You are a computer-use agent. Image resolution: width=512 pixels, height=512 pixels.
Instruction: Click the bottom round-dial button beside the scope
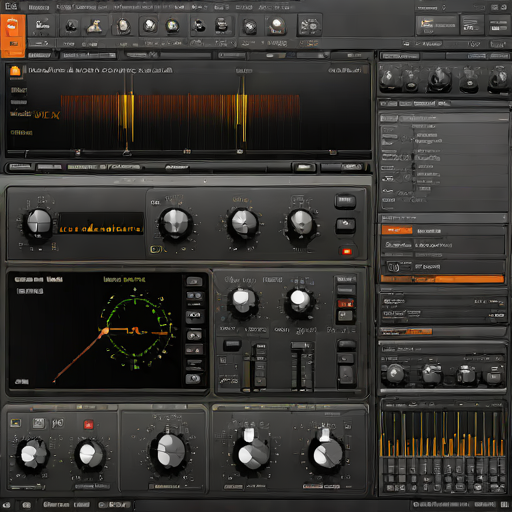[193, 378]
